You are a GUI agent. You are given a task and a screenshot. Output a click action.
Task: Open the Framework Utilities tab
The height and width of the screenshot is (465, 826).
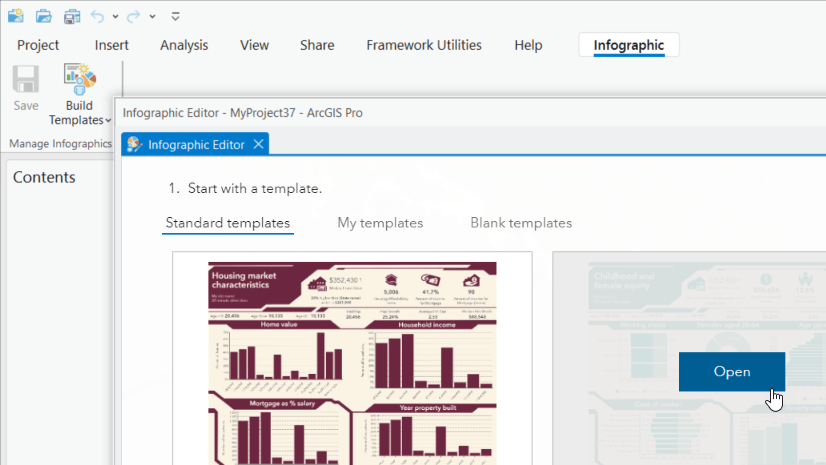coord(424,45)
